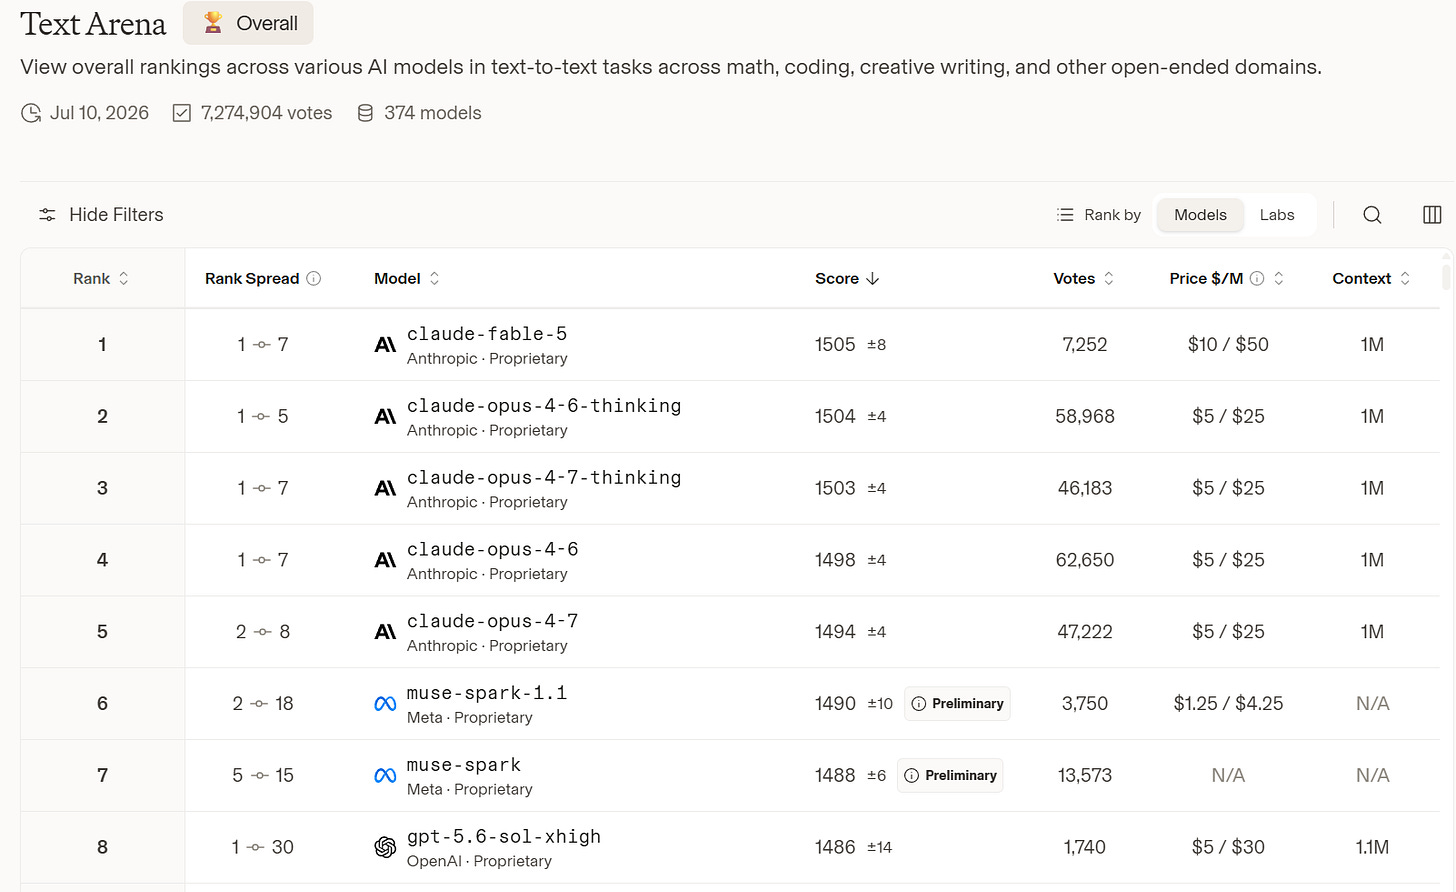The width and height of the screenshot is (1456, 892).
Task: Click the filter sliders icon beside Hide Filters
Action: (x=47, y=215)
